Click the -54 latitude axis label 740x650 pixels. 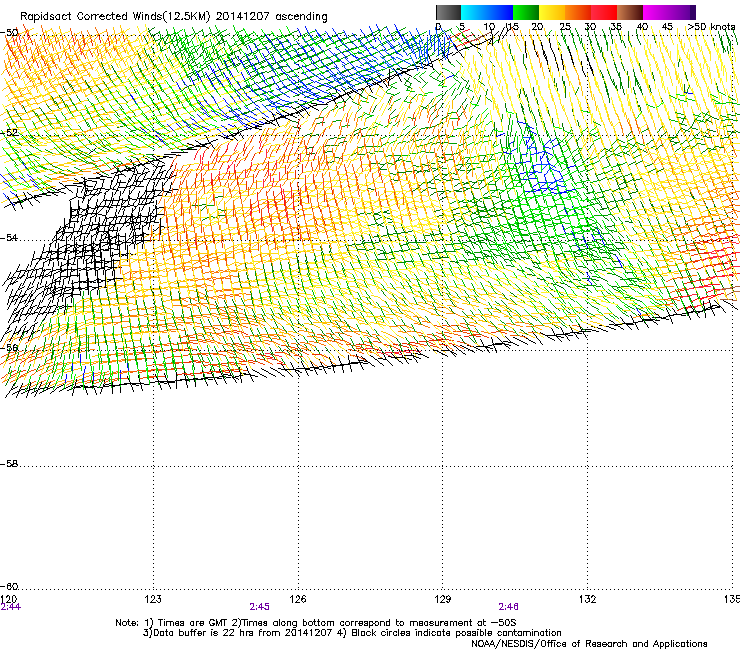(x=9, y=238)
